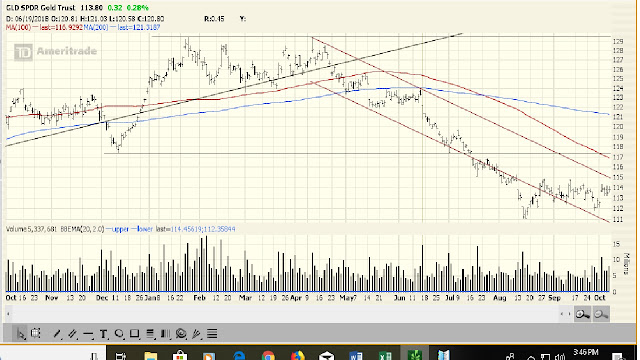Open the line style list menu
Viewport: 640px width, 360px height.
pyautogui.click(x=212, y=334)
